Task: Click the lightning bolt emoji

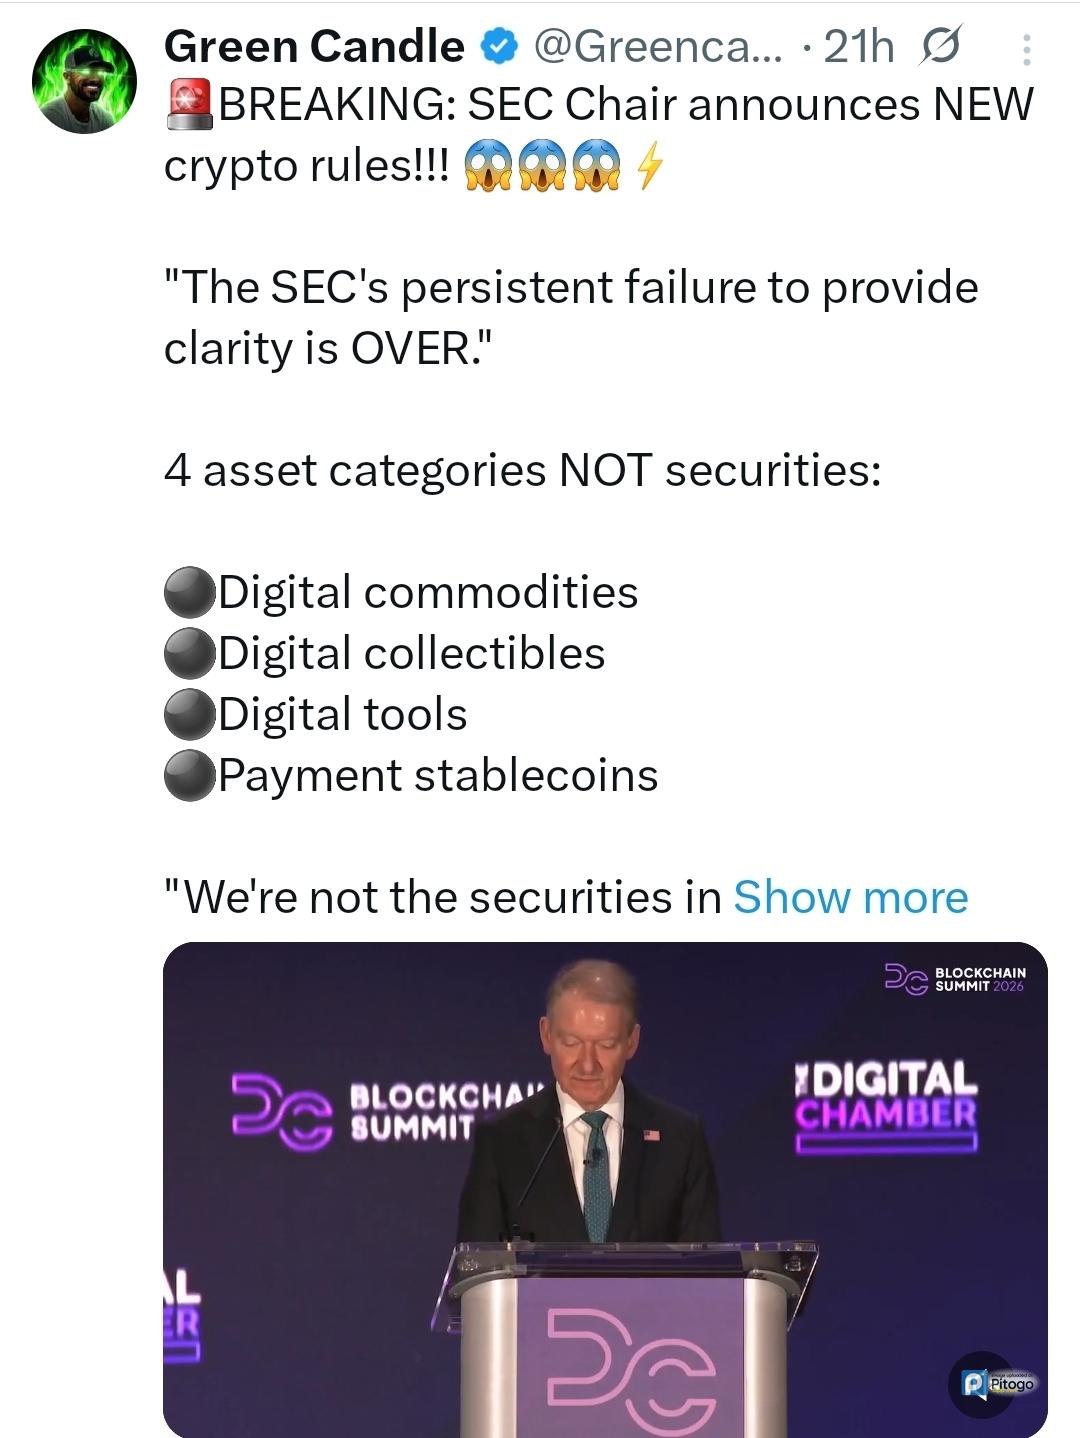Action: (649, 165)
